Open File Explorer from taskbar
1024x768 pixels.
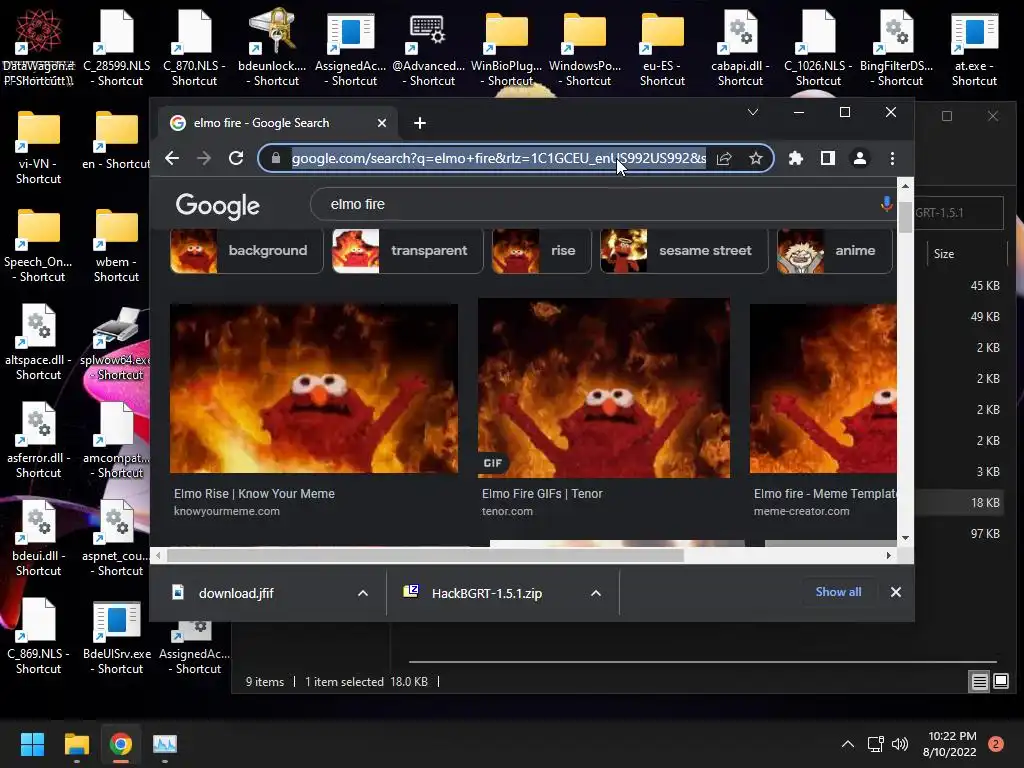tap(76, 744)
